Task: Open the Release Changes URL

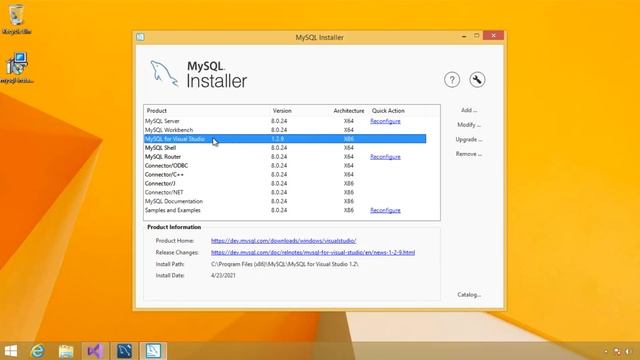Action: (x=313, y=253)
